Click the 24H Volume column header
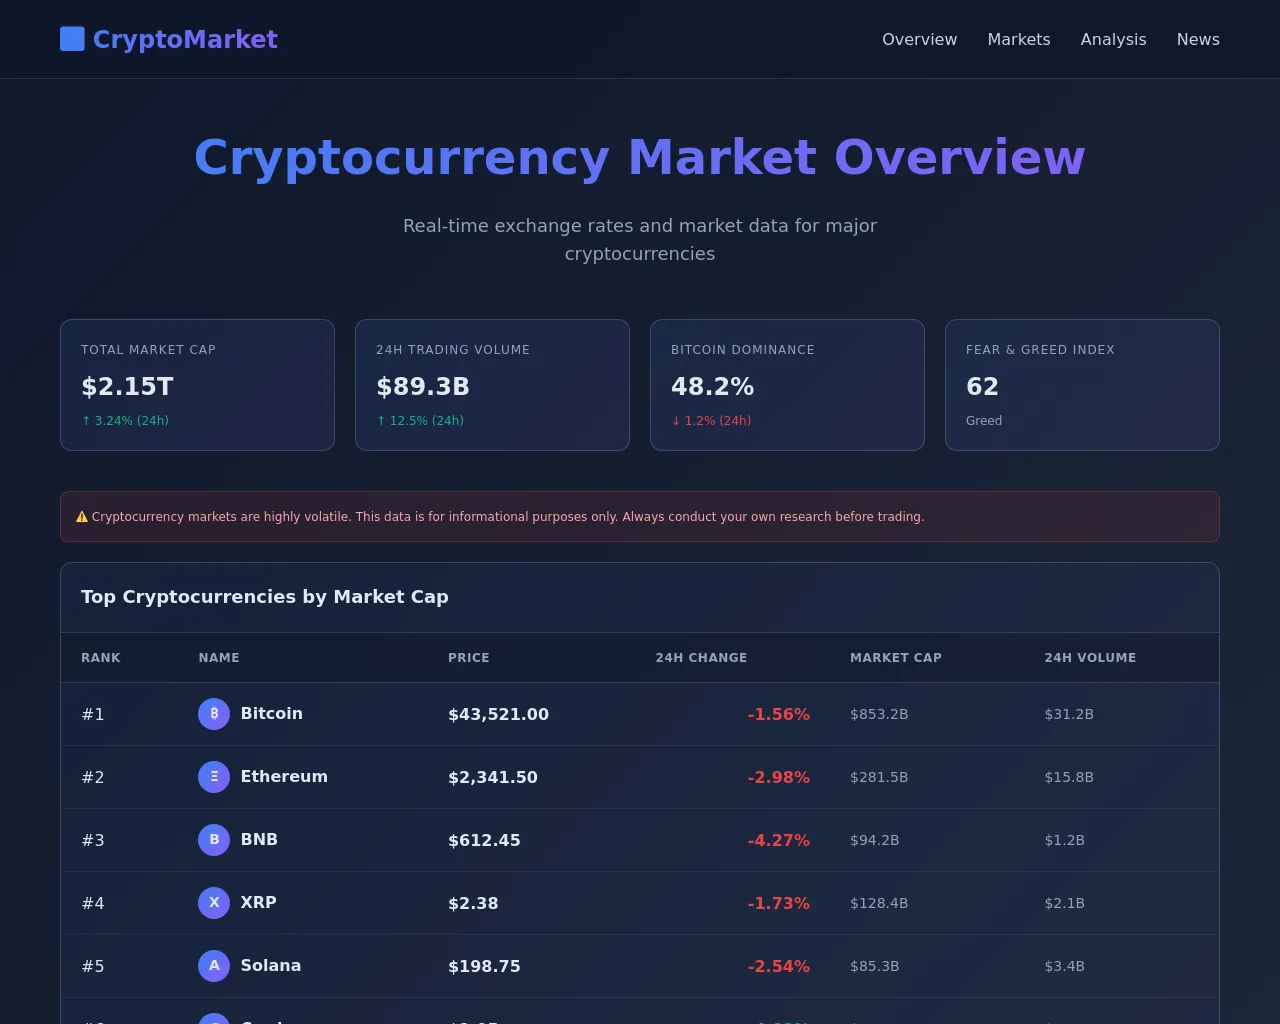The width and height of the screenshot is (1280, 1024). point(1090,658)
